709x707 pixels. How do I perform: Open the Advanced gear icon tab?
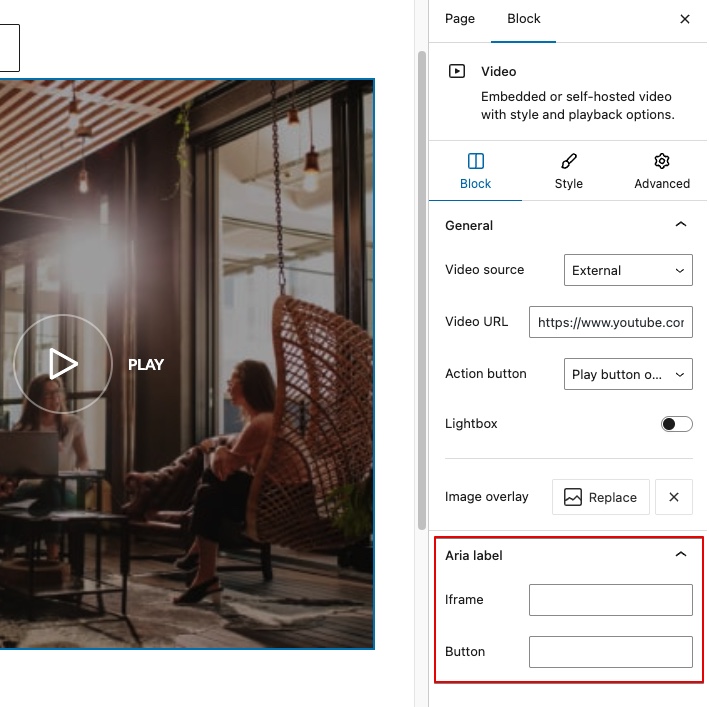tap(662, 171)
